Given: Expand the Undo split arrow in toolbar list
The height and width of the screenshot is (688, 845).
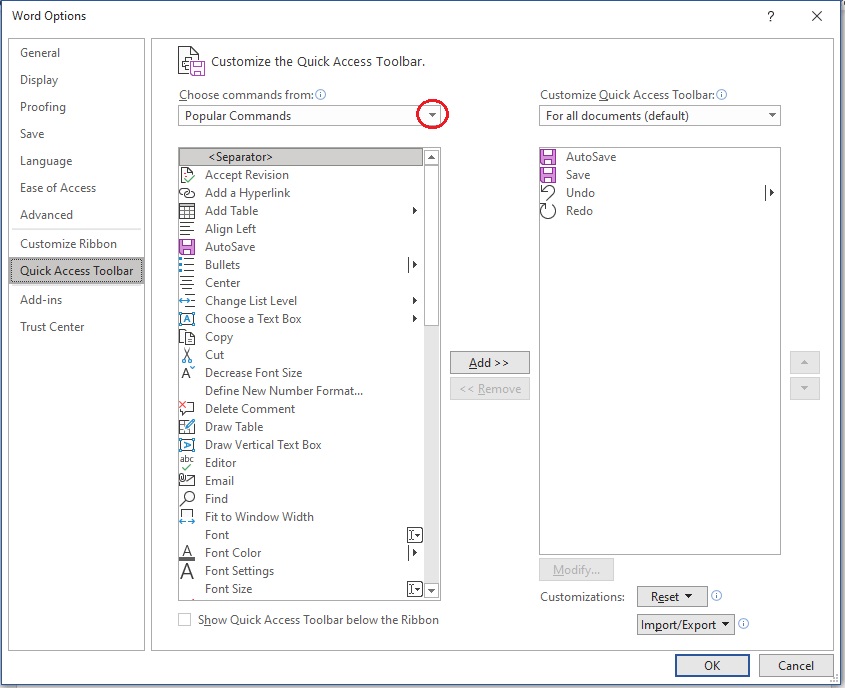Looking at the screenshot, I should [770, 193].
